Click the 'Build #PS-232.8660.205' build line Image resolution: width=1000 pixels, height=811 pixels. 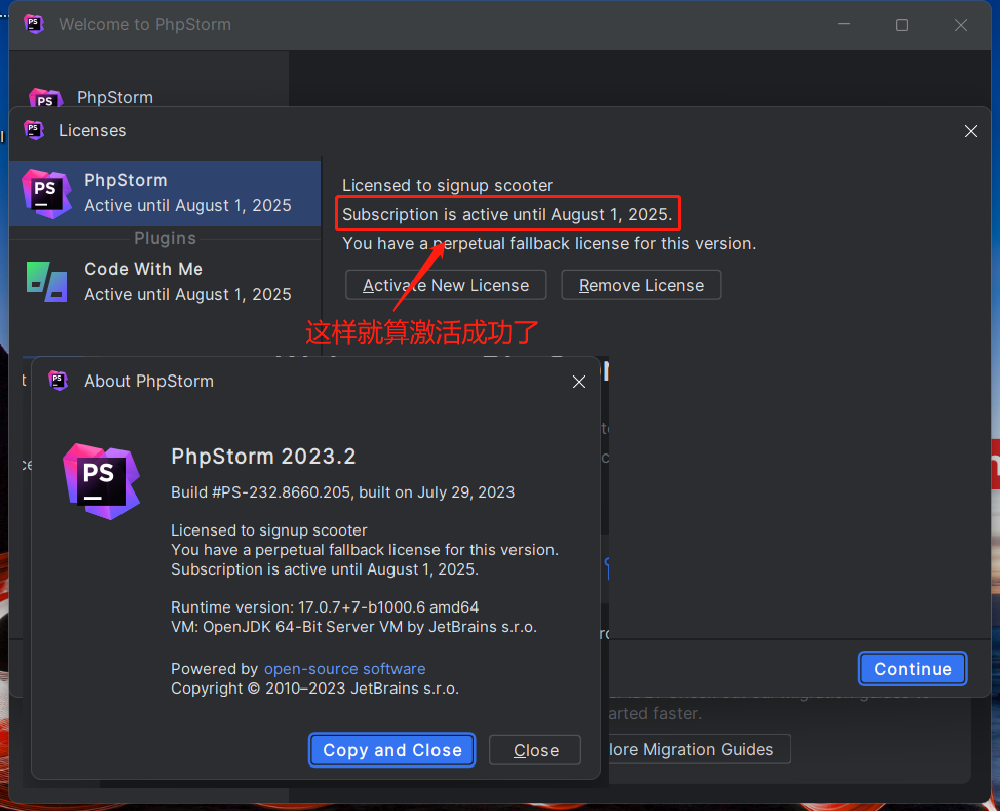coord(343,492)
